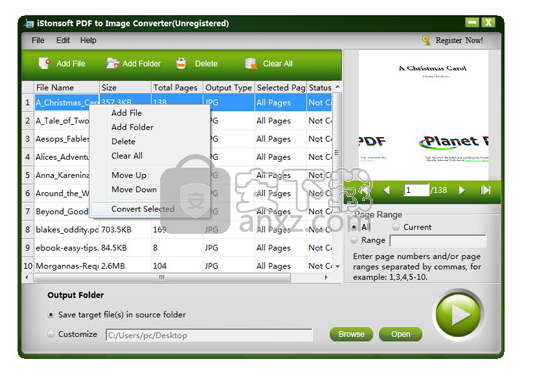Viewport: 536px width, 391px height.
Task: Click the customize output path field
Action: pyautogui.click(x=209, y=336)
